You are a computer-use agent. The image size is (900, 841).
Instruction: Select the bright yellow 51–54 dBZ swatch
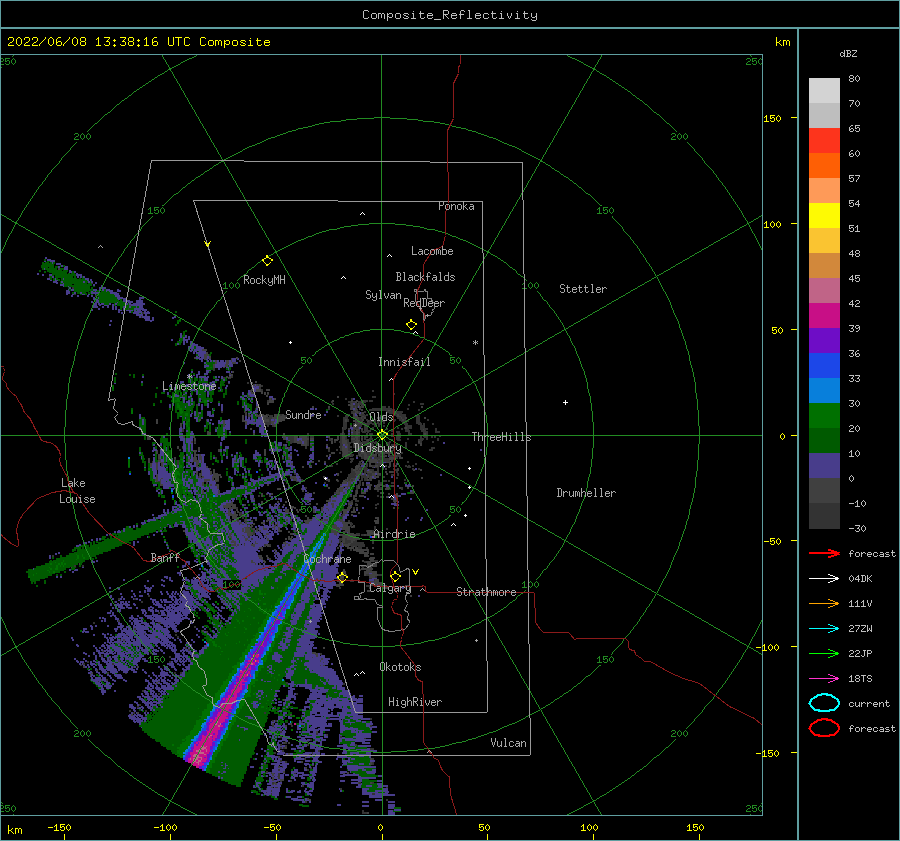pyautogui.click(x=824, y=216)
